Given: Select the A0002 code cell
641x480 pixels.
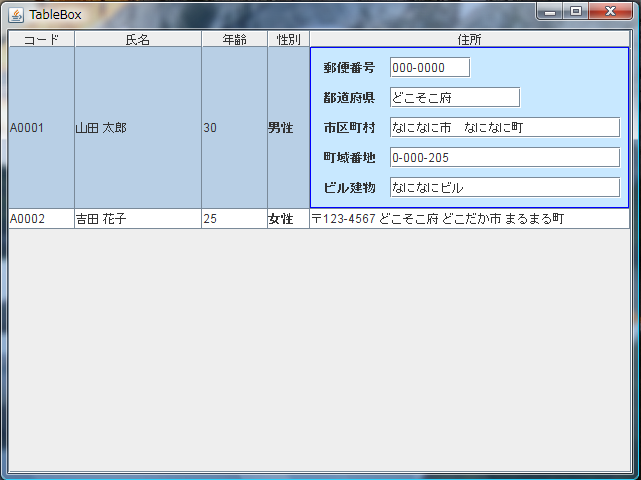Looking at the screenshot, I should [41, 219].
